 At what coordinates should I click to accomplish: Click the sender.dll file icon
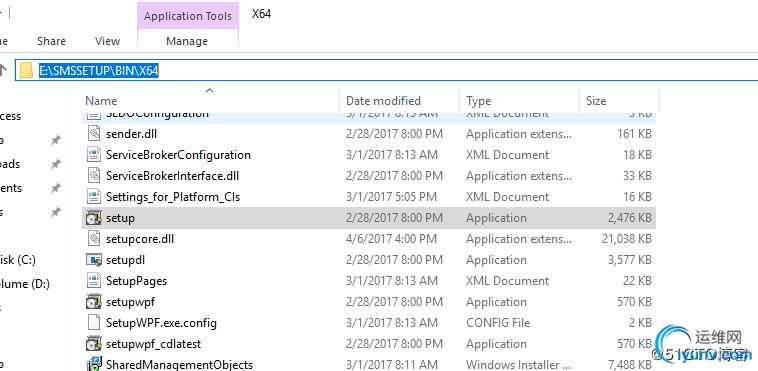click(93, 134)
